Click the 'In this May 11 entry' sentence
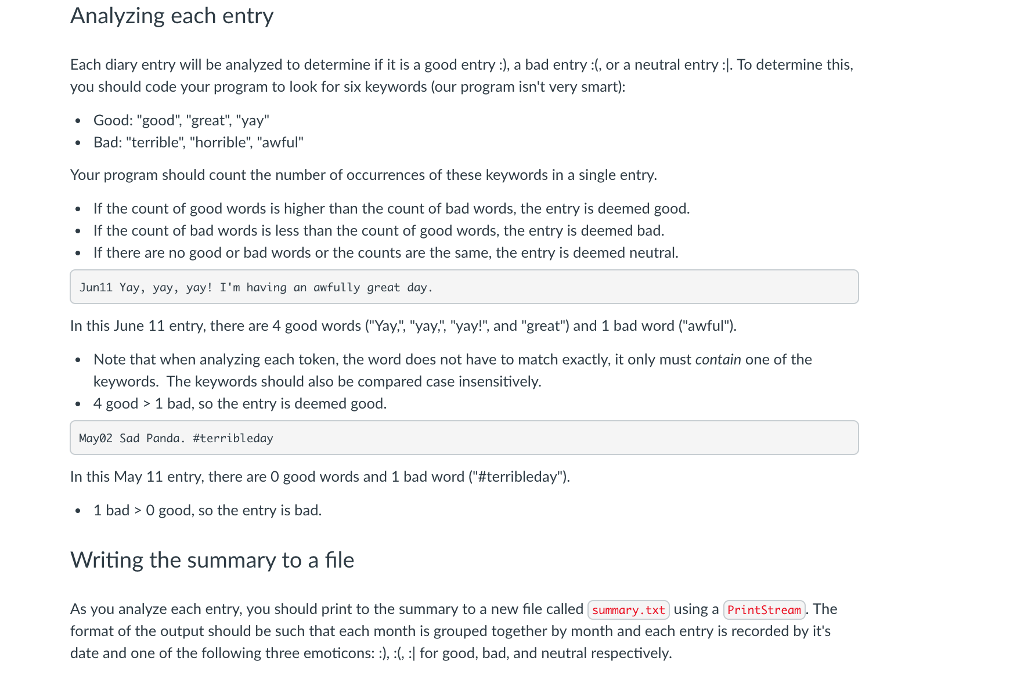 click(320, 477)
